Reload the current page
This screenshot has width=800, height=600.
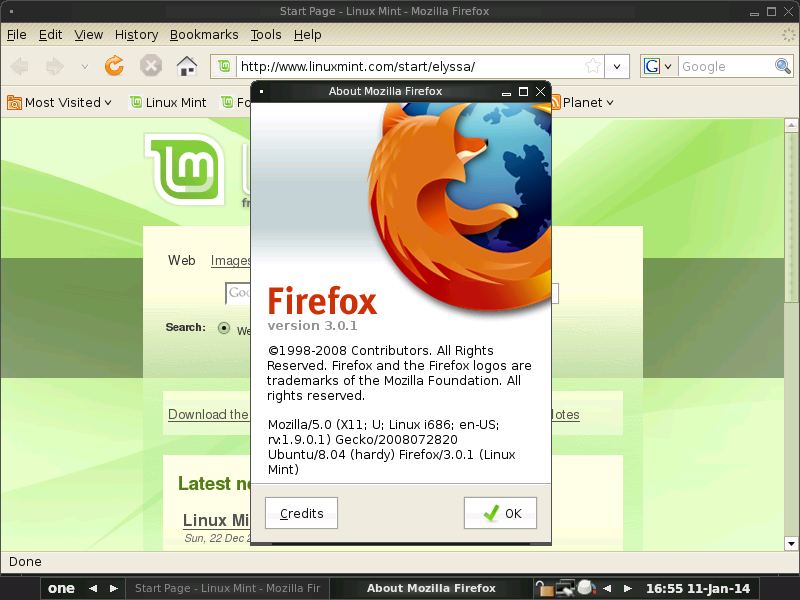(114, 66)
